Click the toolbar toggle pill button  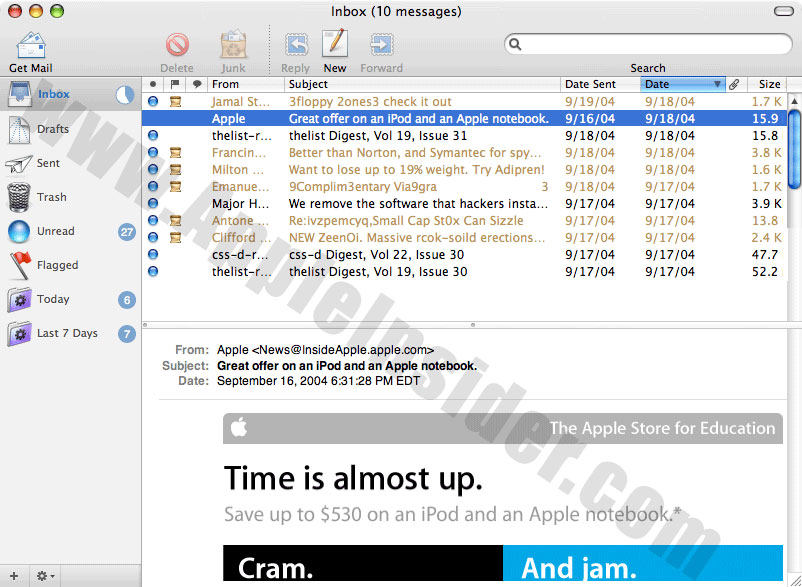click(x=783, y=11)
